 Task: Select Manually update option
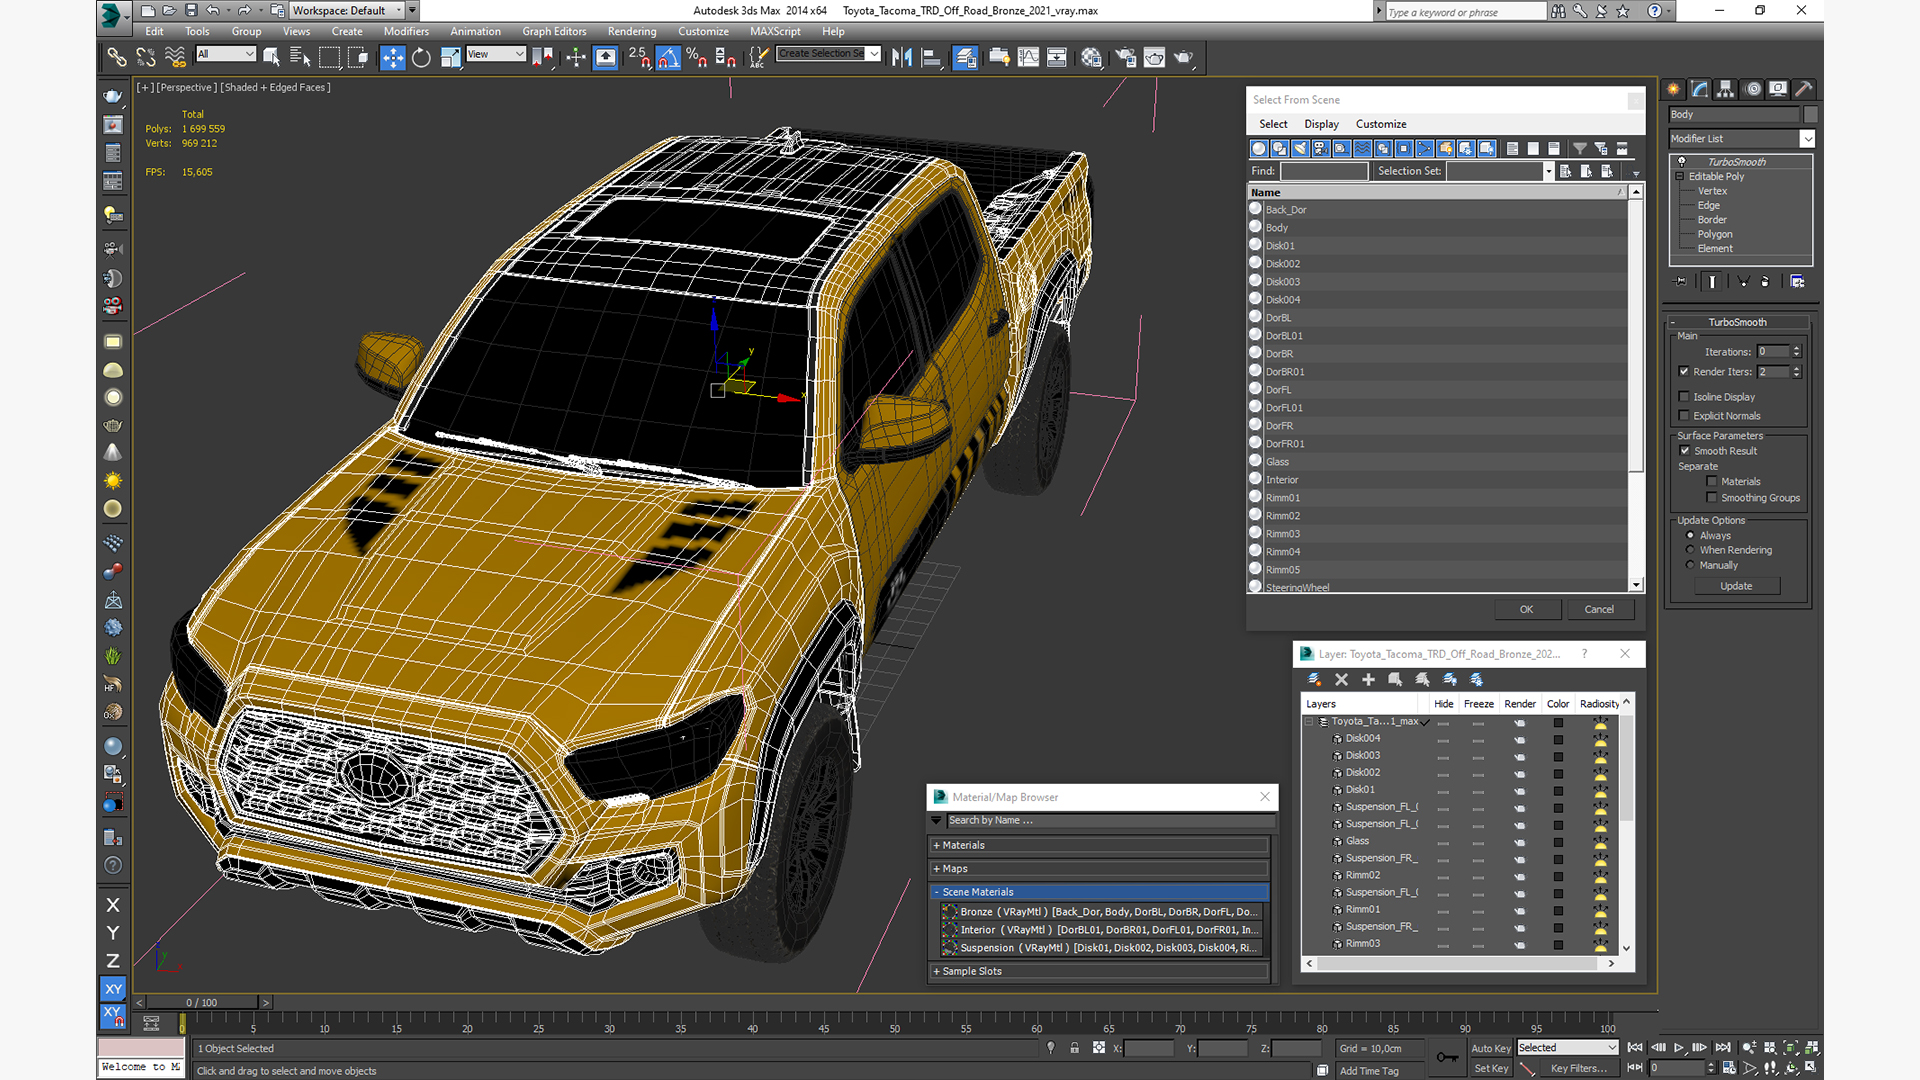(x=1691, y=565)
